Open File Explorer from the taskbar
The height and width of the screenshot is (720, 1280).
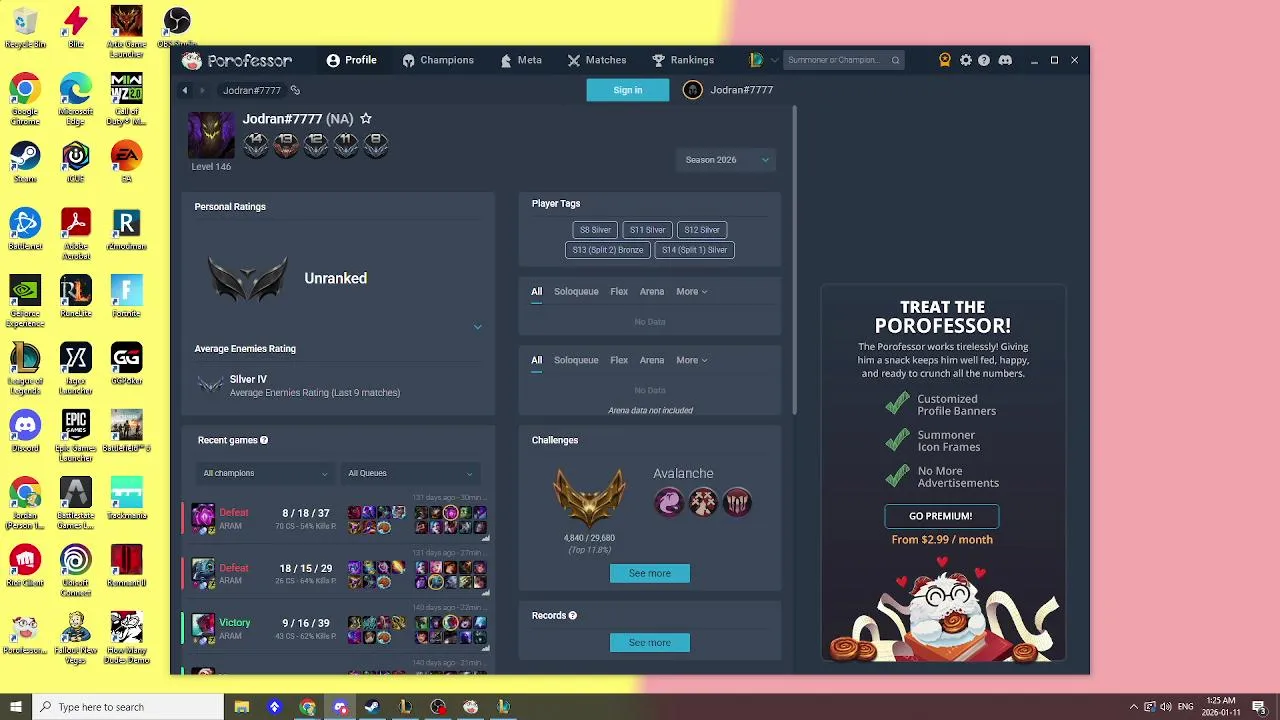tap(242, 707)
